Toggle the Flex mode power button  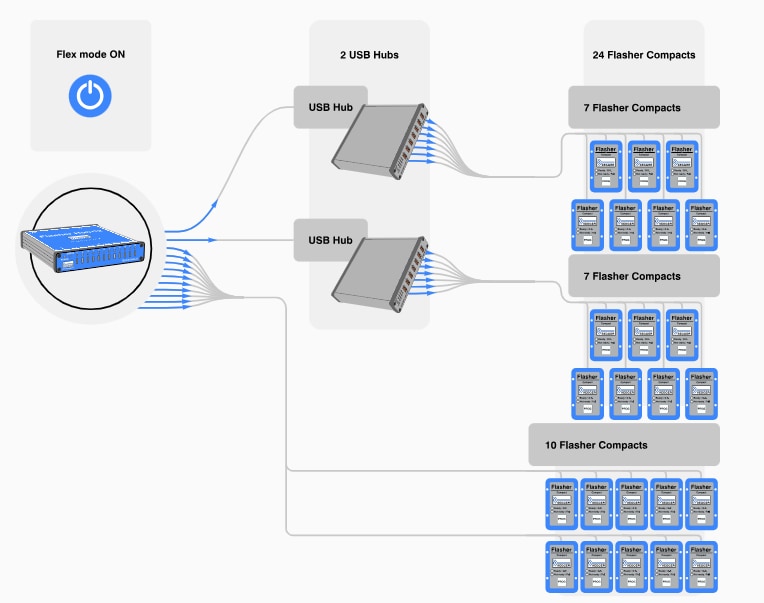(x=90, y=95)
